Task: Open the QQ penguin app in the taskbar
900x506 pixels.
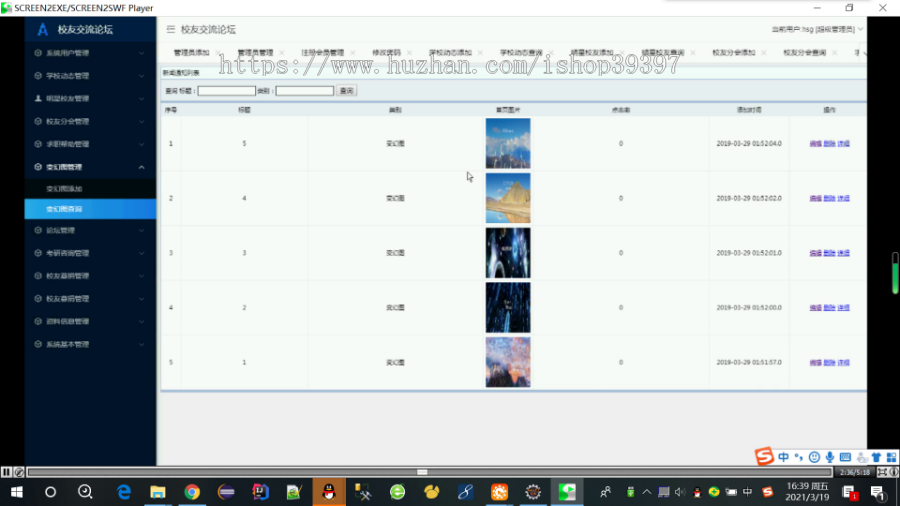Action: coord(329,492)
